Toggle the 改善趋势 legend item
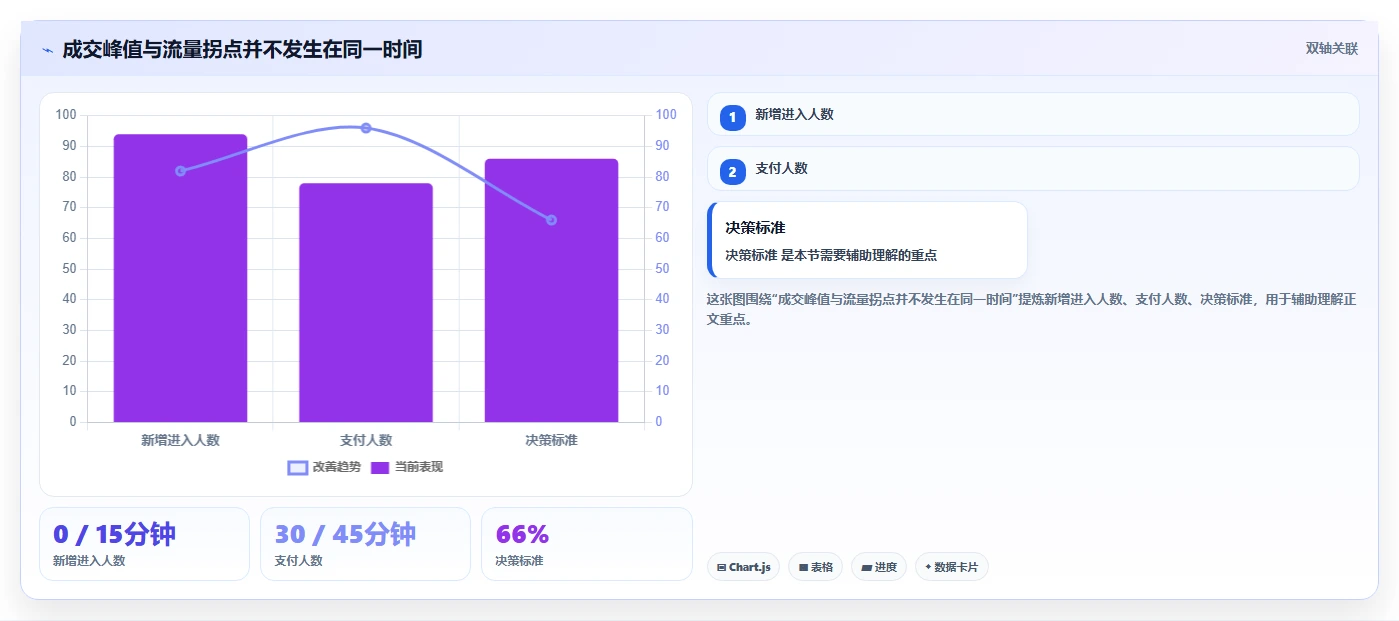Image resolution: width=1399 pixels, height=621 pixels. (x=324, y=467)
